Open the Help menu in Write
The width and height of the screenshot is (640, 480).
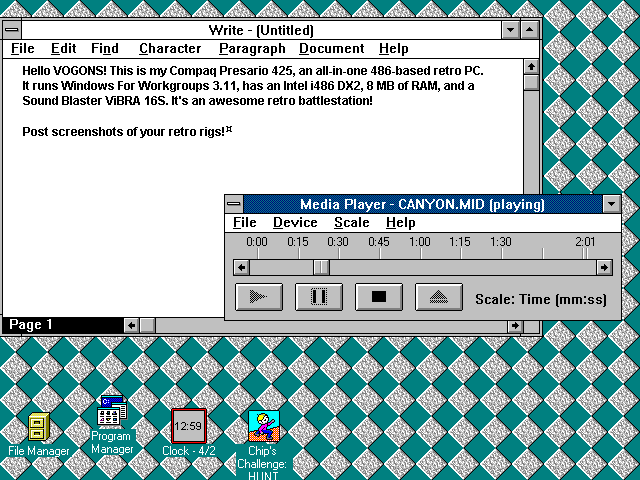(393, 49)
